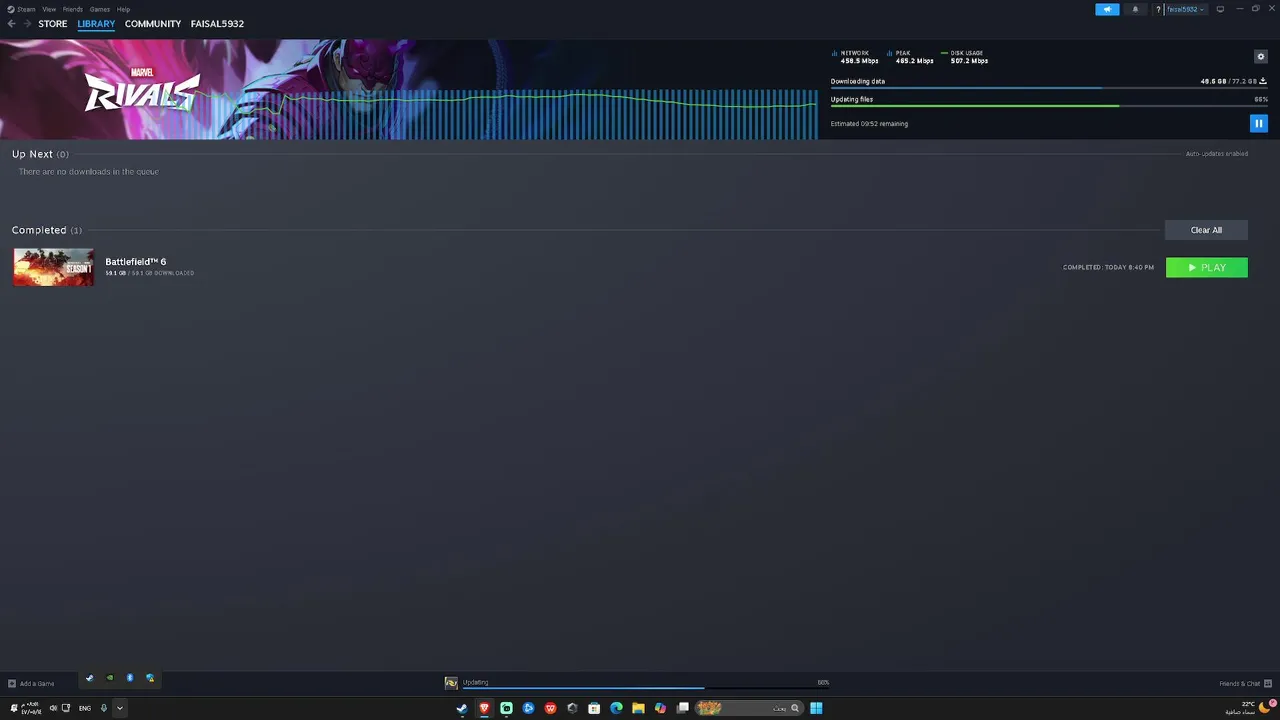
Task: Click the Marvel Rivals icon beside Updating
Action: (451, 683)
